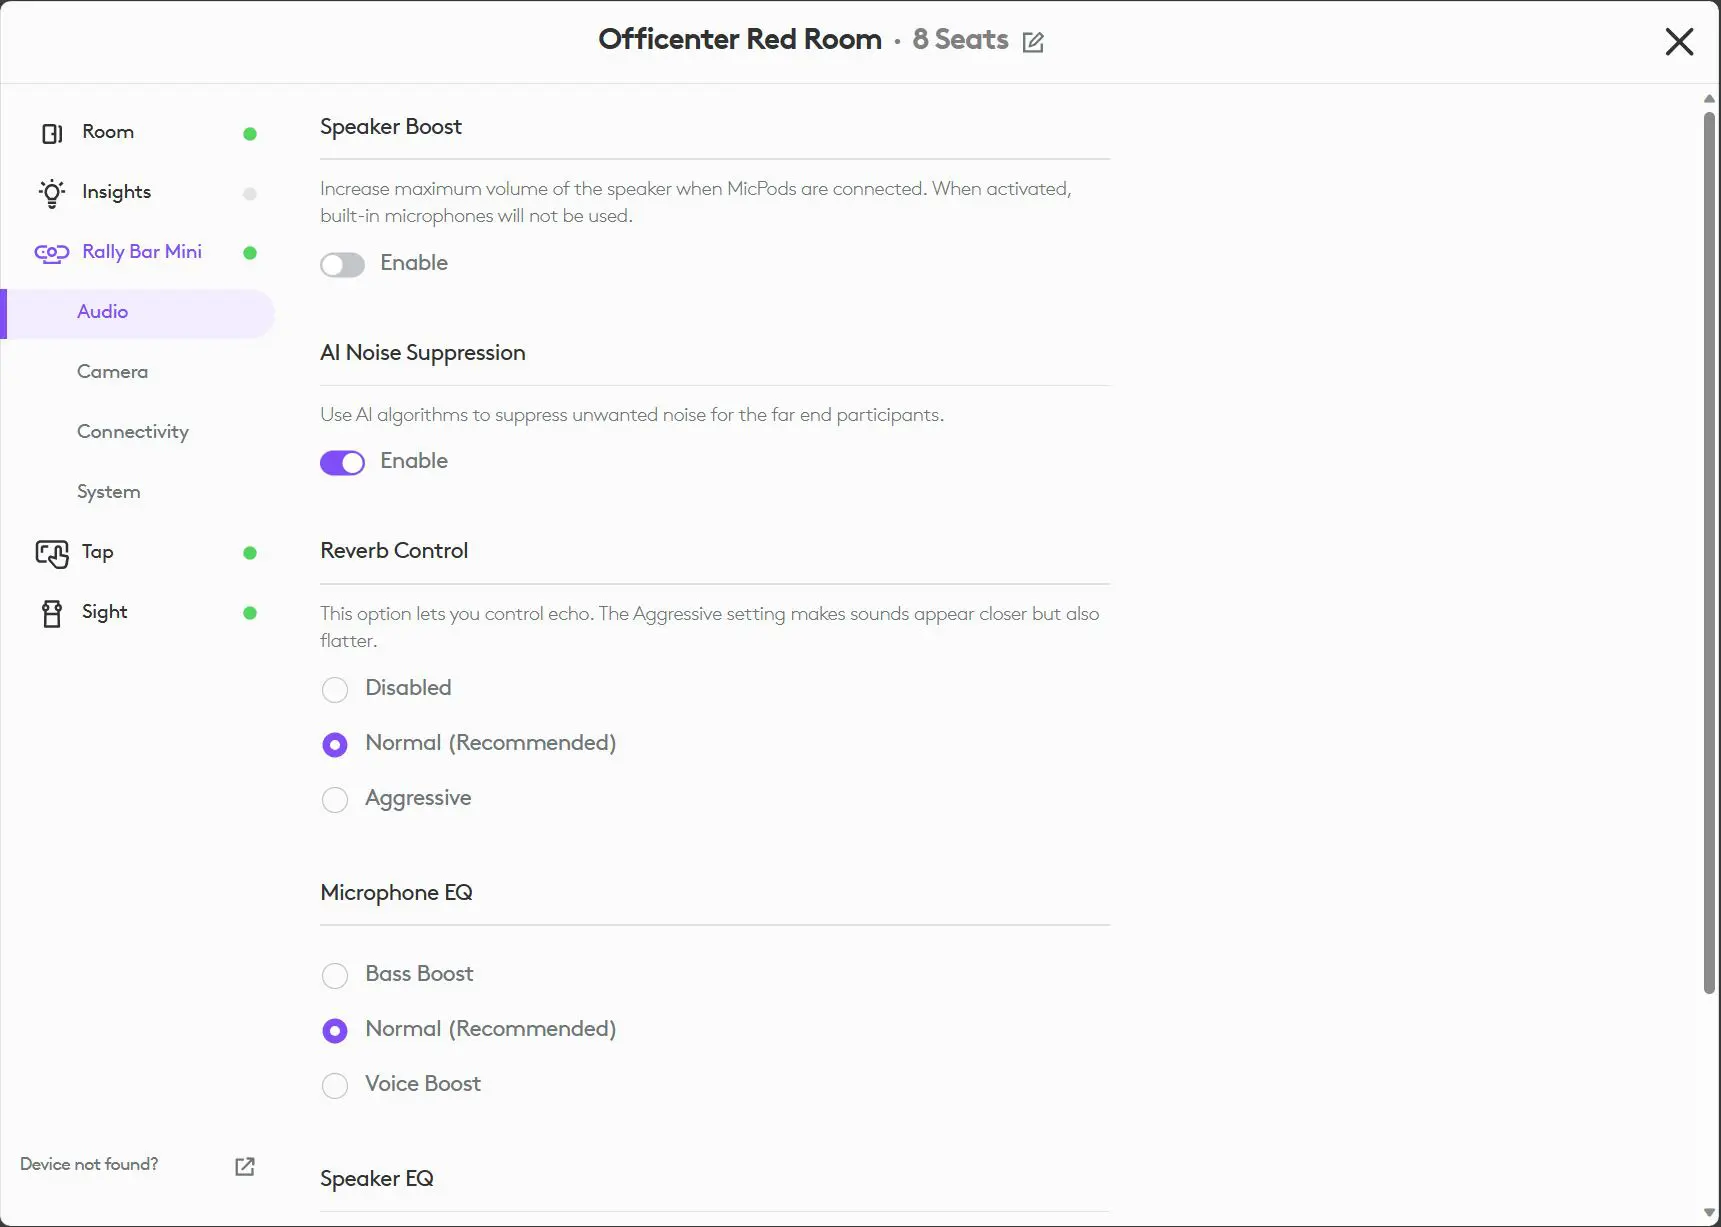1721x1227 pixels.
Task: Select Disabled for Reverb Control
Action: [335, 690]
